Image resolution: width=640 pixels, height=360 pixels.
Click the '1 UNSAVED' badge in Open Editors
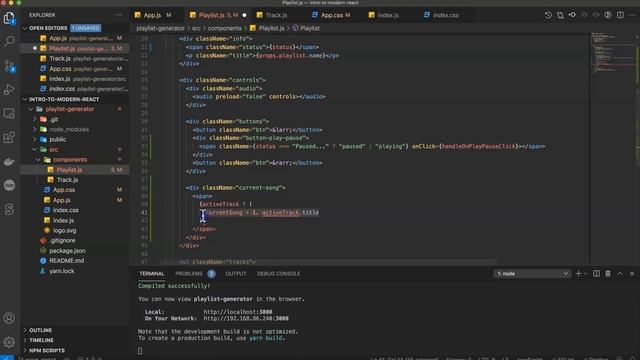coord(86,28)
